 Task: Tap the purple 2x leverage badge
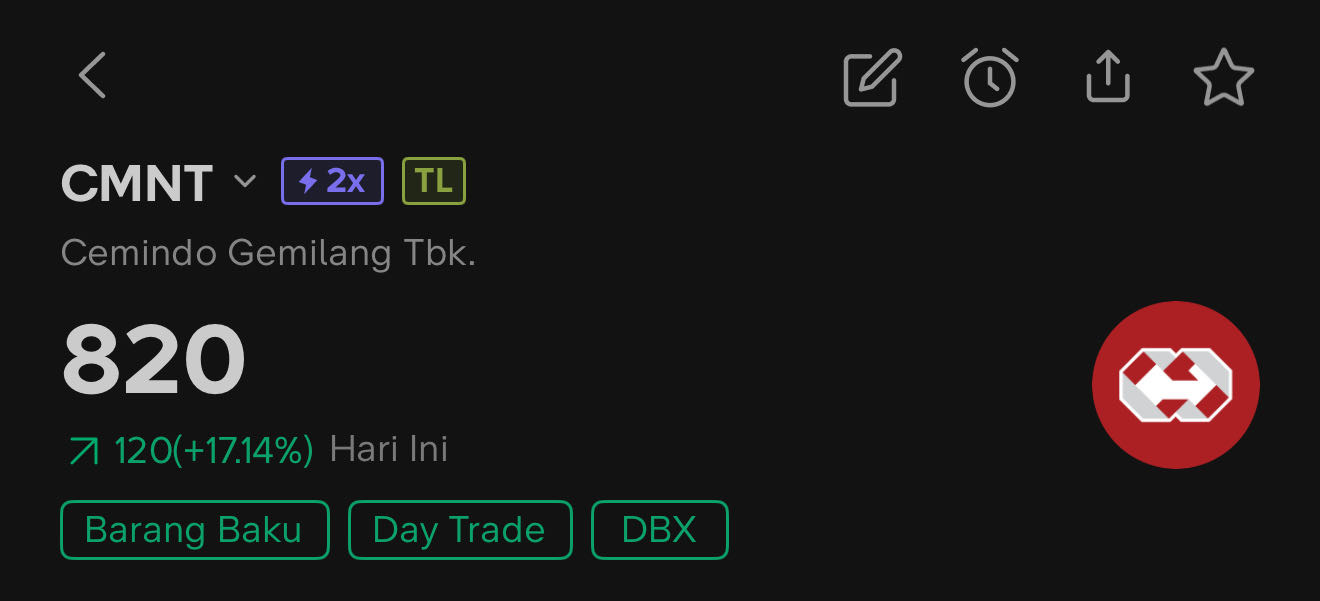coord(333,181)
